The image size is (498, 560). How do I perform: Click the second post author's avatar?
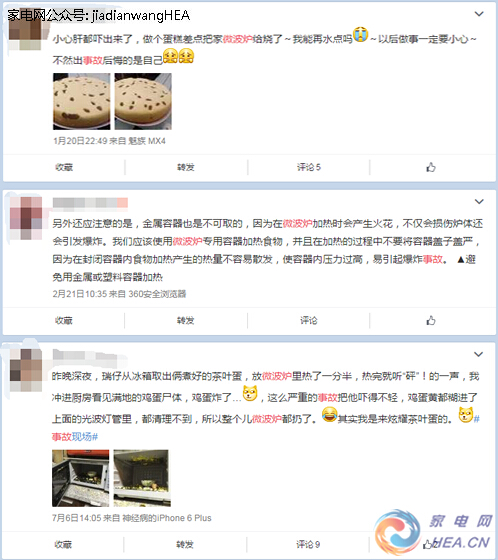coord(26,218)
